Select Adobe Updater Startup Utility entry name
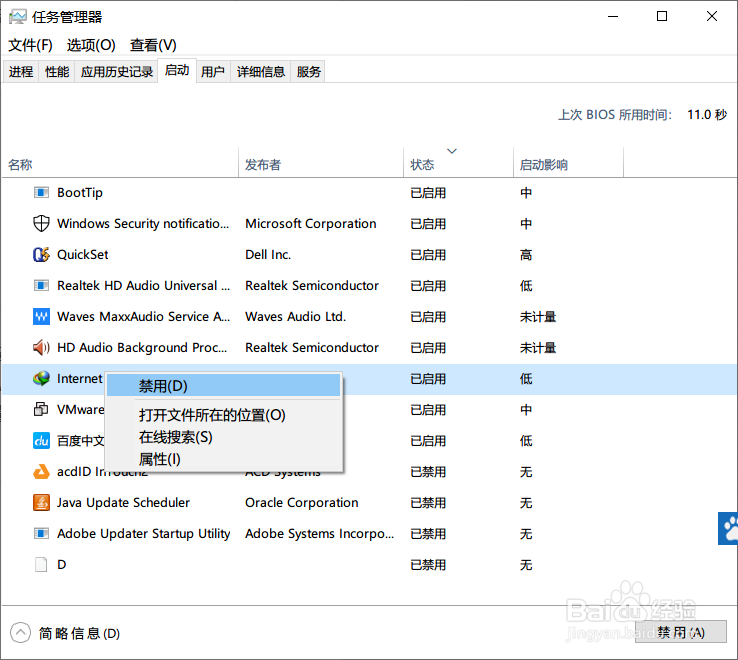 click(x=144, y=534)
